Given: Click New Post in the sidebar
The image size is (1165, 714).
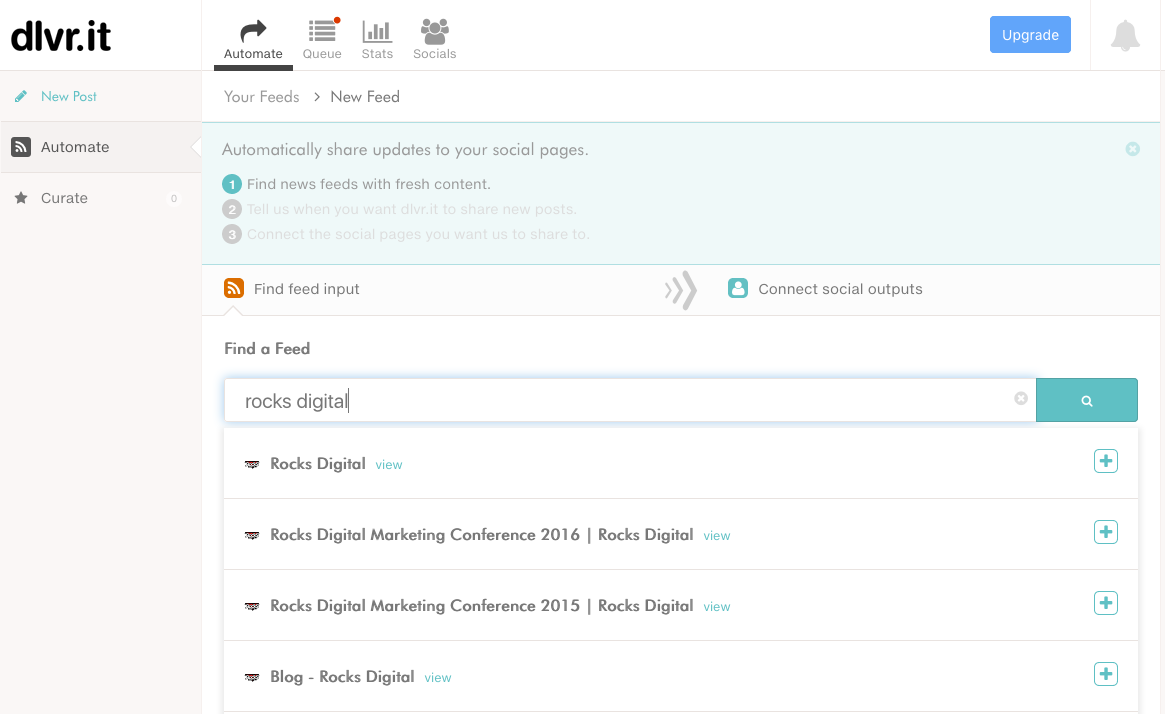Looking at the screenshot, I should coord(68,97).
